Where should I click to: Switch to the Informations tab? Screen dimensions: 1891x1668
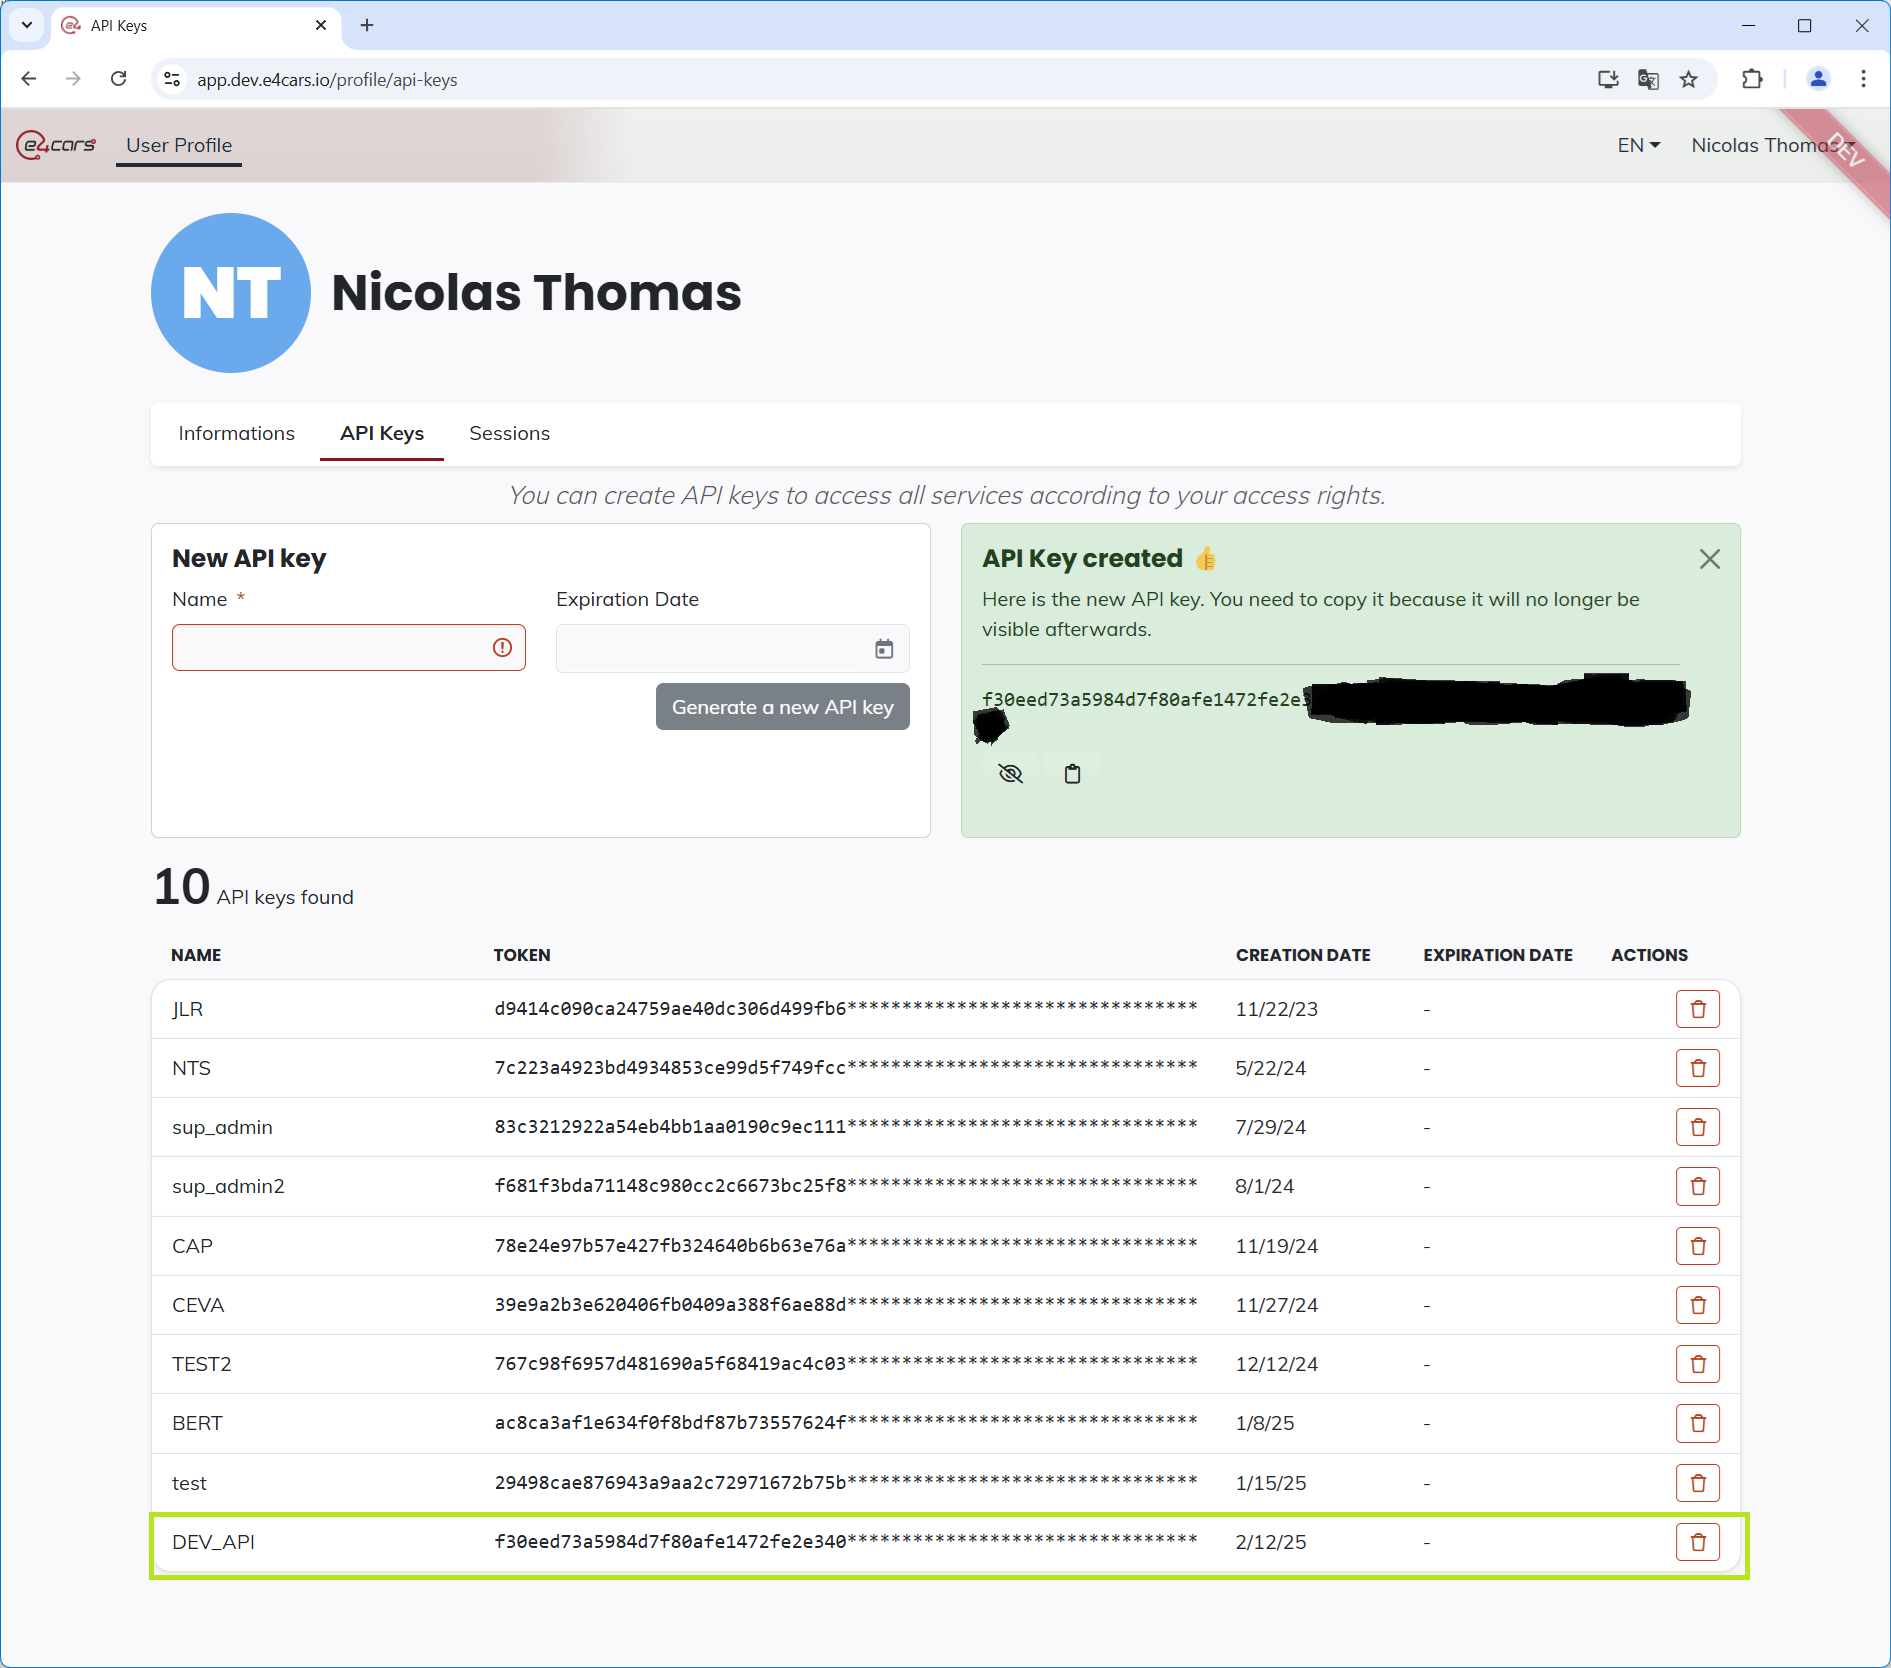[236, 433]
